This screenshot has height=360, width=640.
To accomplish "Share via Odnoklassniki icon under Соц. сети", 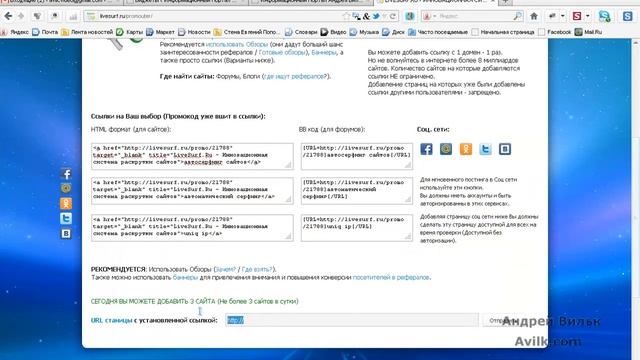I will (466, 149).
